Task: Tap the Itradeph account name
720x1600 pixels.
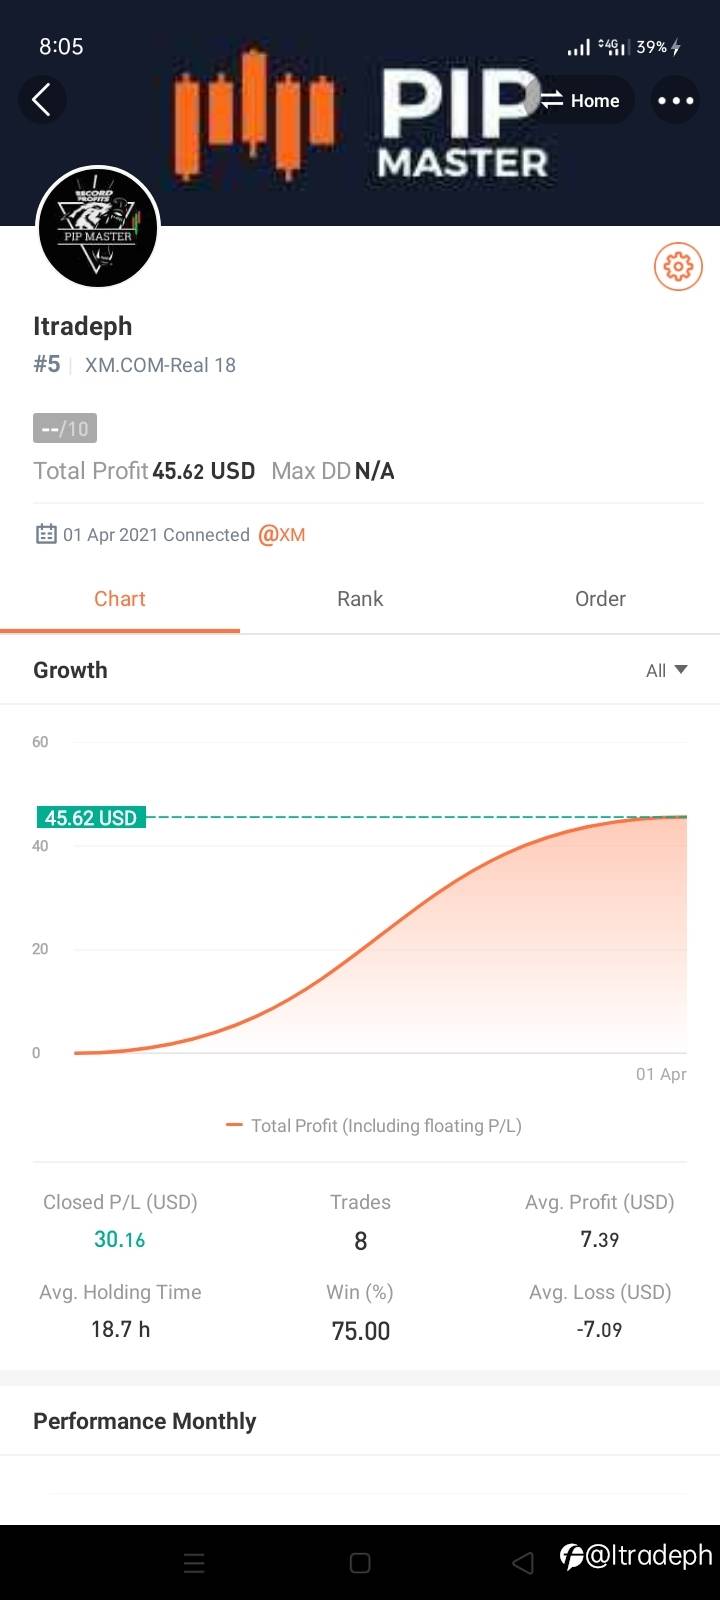Action: click(83, 326)
